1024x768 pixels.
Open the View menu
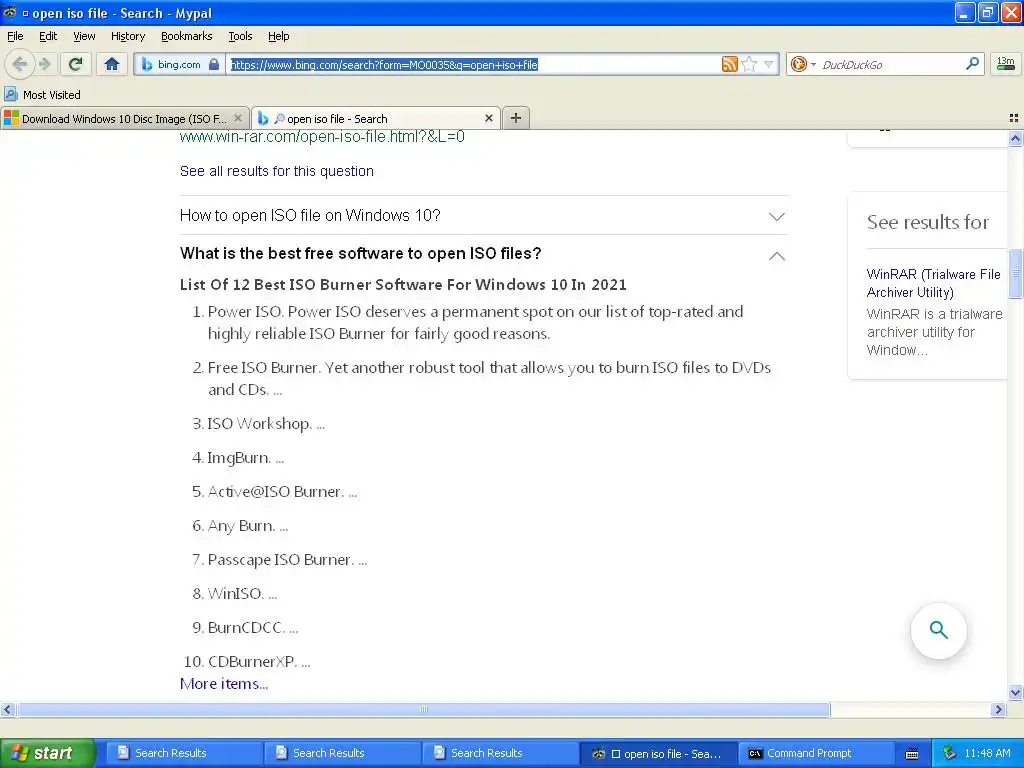(84, 36)
